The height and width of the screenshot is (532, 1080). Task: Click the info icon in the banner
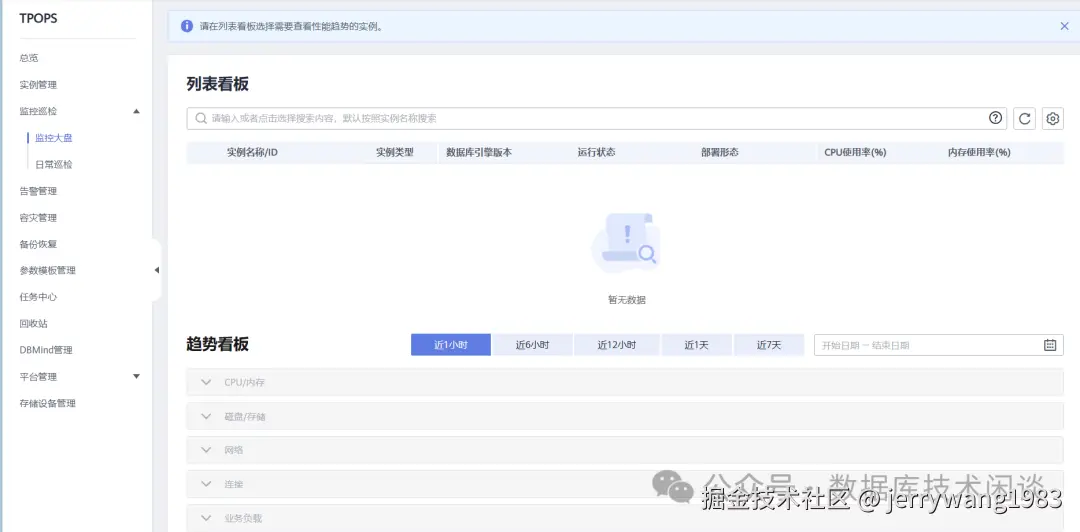(187, 26)
